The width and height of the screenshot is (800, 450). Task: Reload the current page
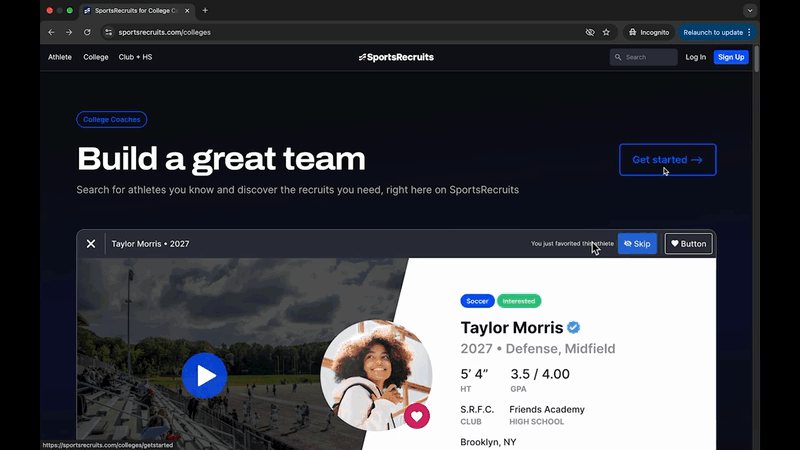(87, 32)
